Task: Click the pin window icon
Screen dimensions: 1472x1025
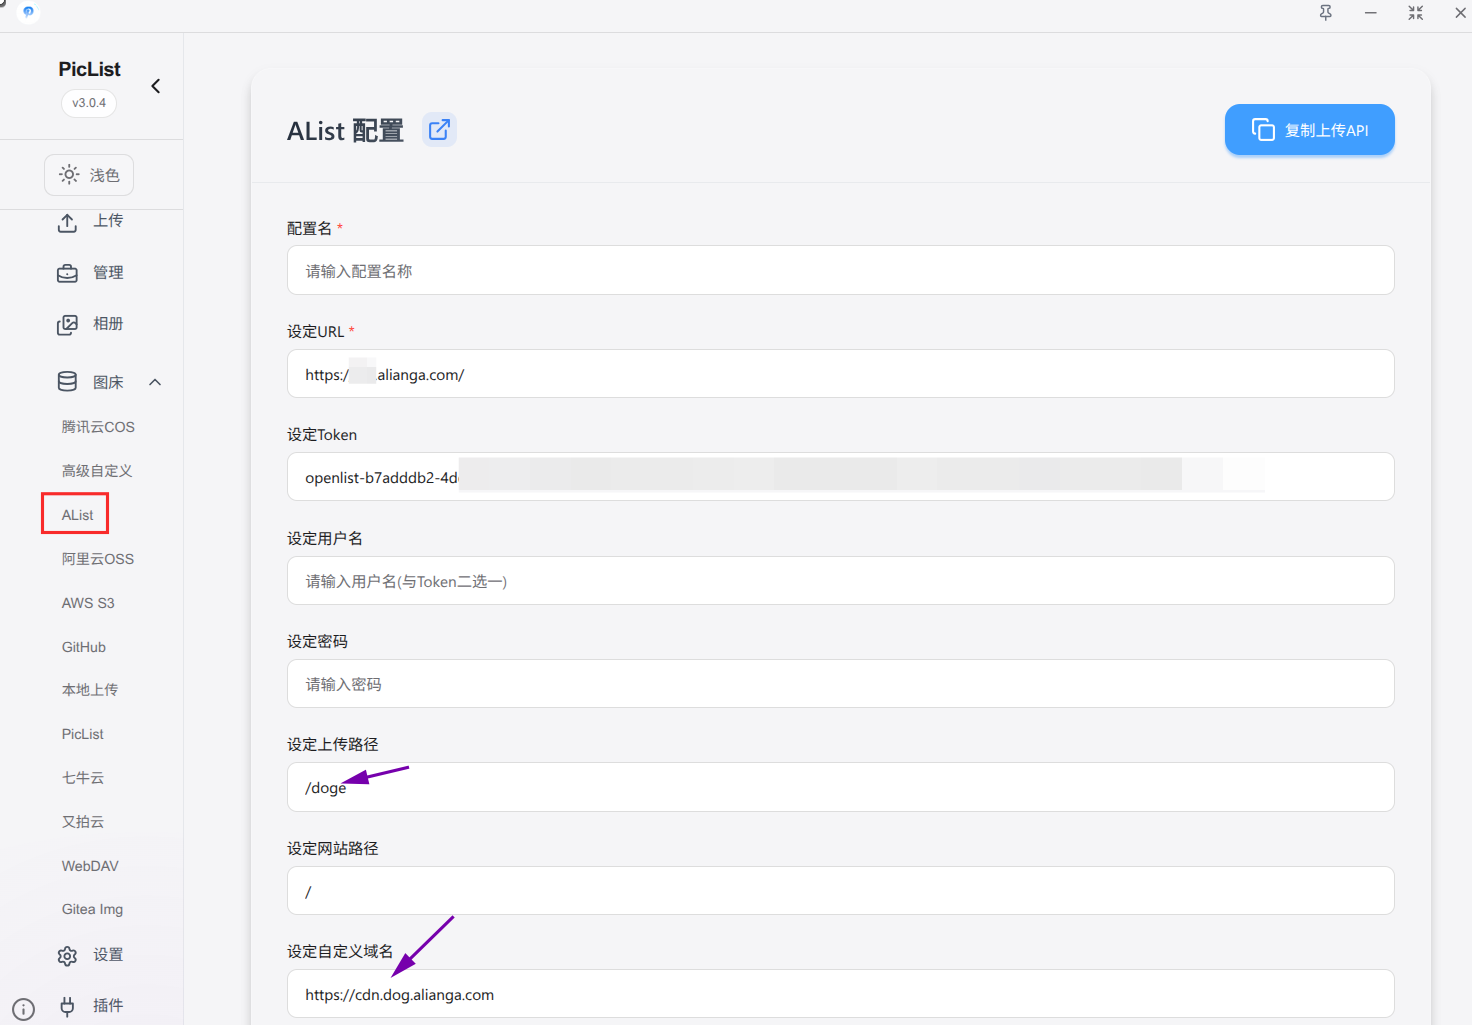Action: click(x=1326, y=13)
